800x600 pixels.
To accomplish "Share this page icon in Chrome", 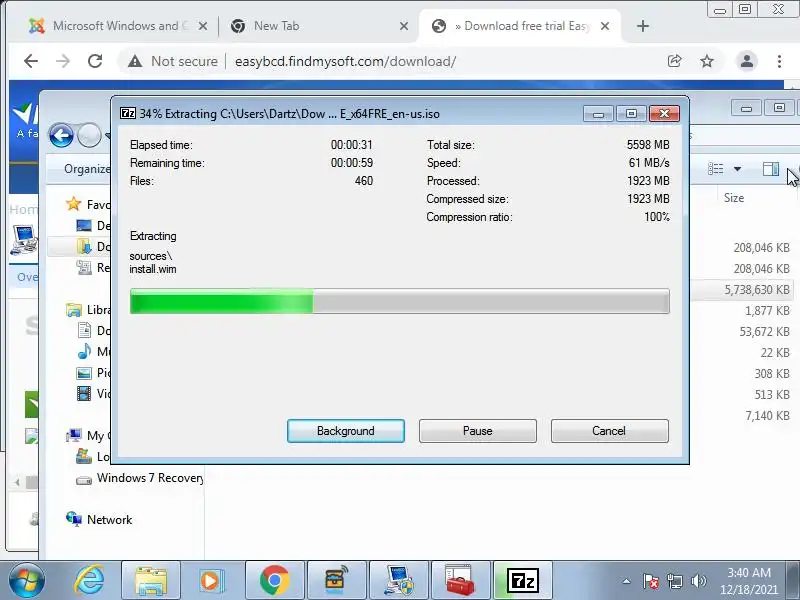I will tap(674, 61).
